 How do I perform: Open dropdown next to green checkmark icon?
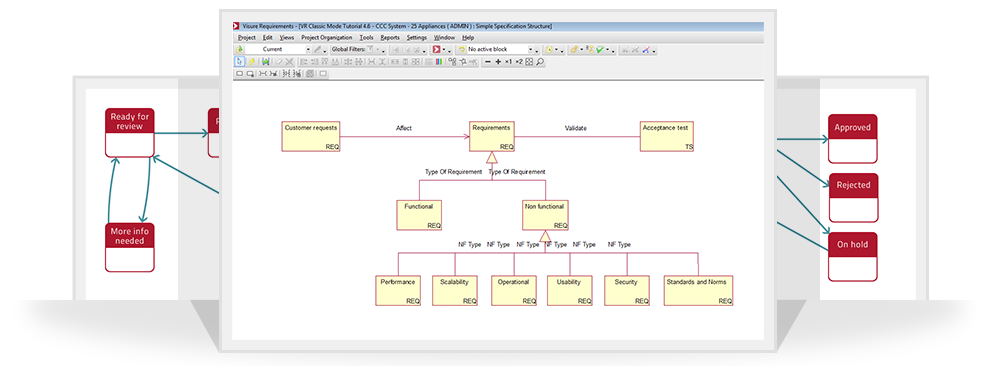coord(607,49)
